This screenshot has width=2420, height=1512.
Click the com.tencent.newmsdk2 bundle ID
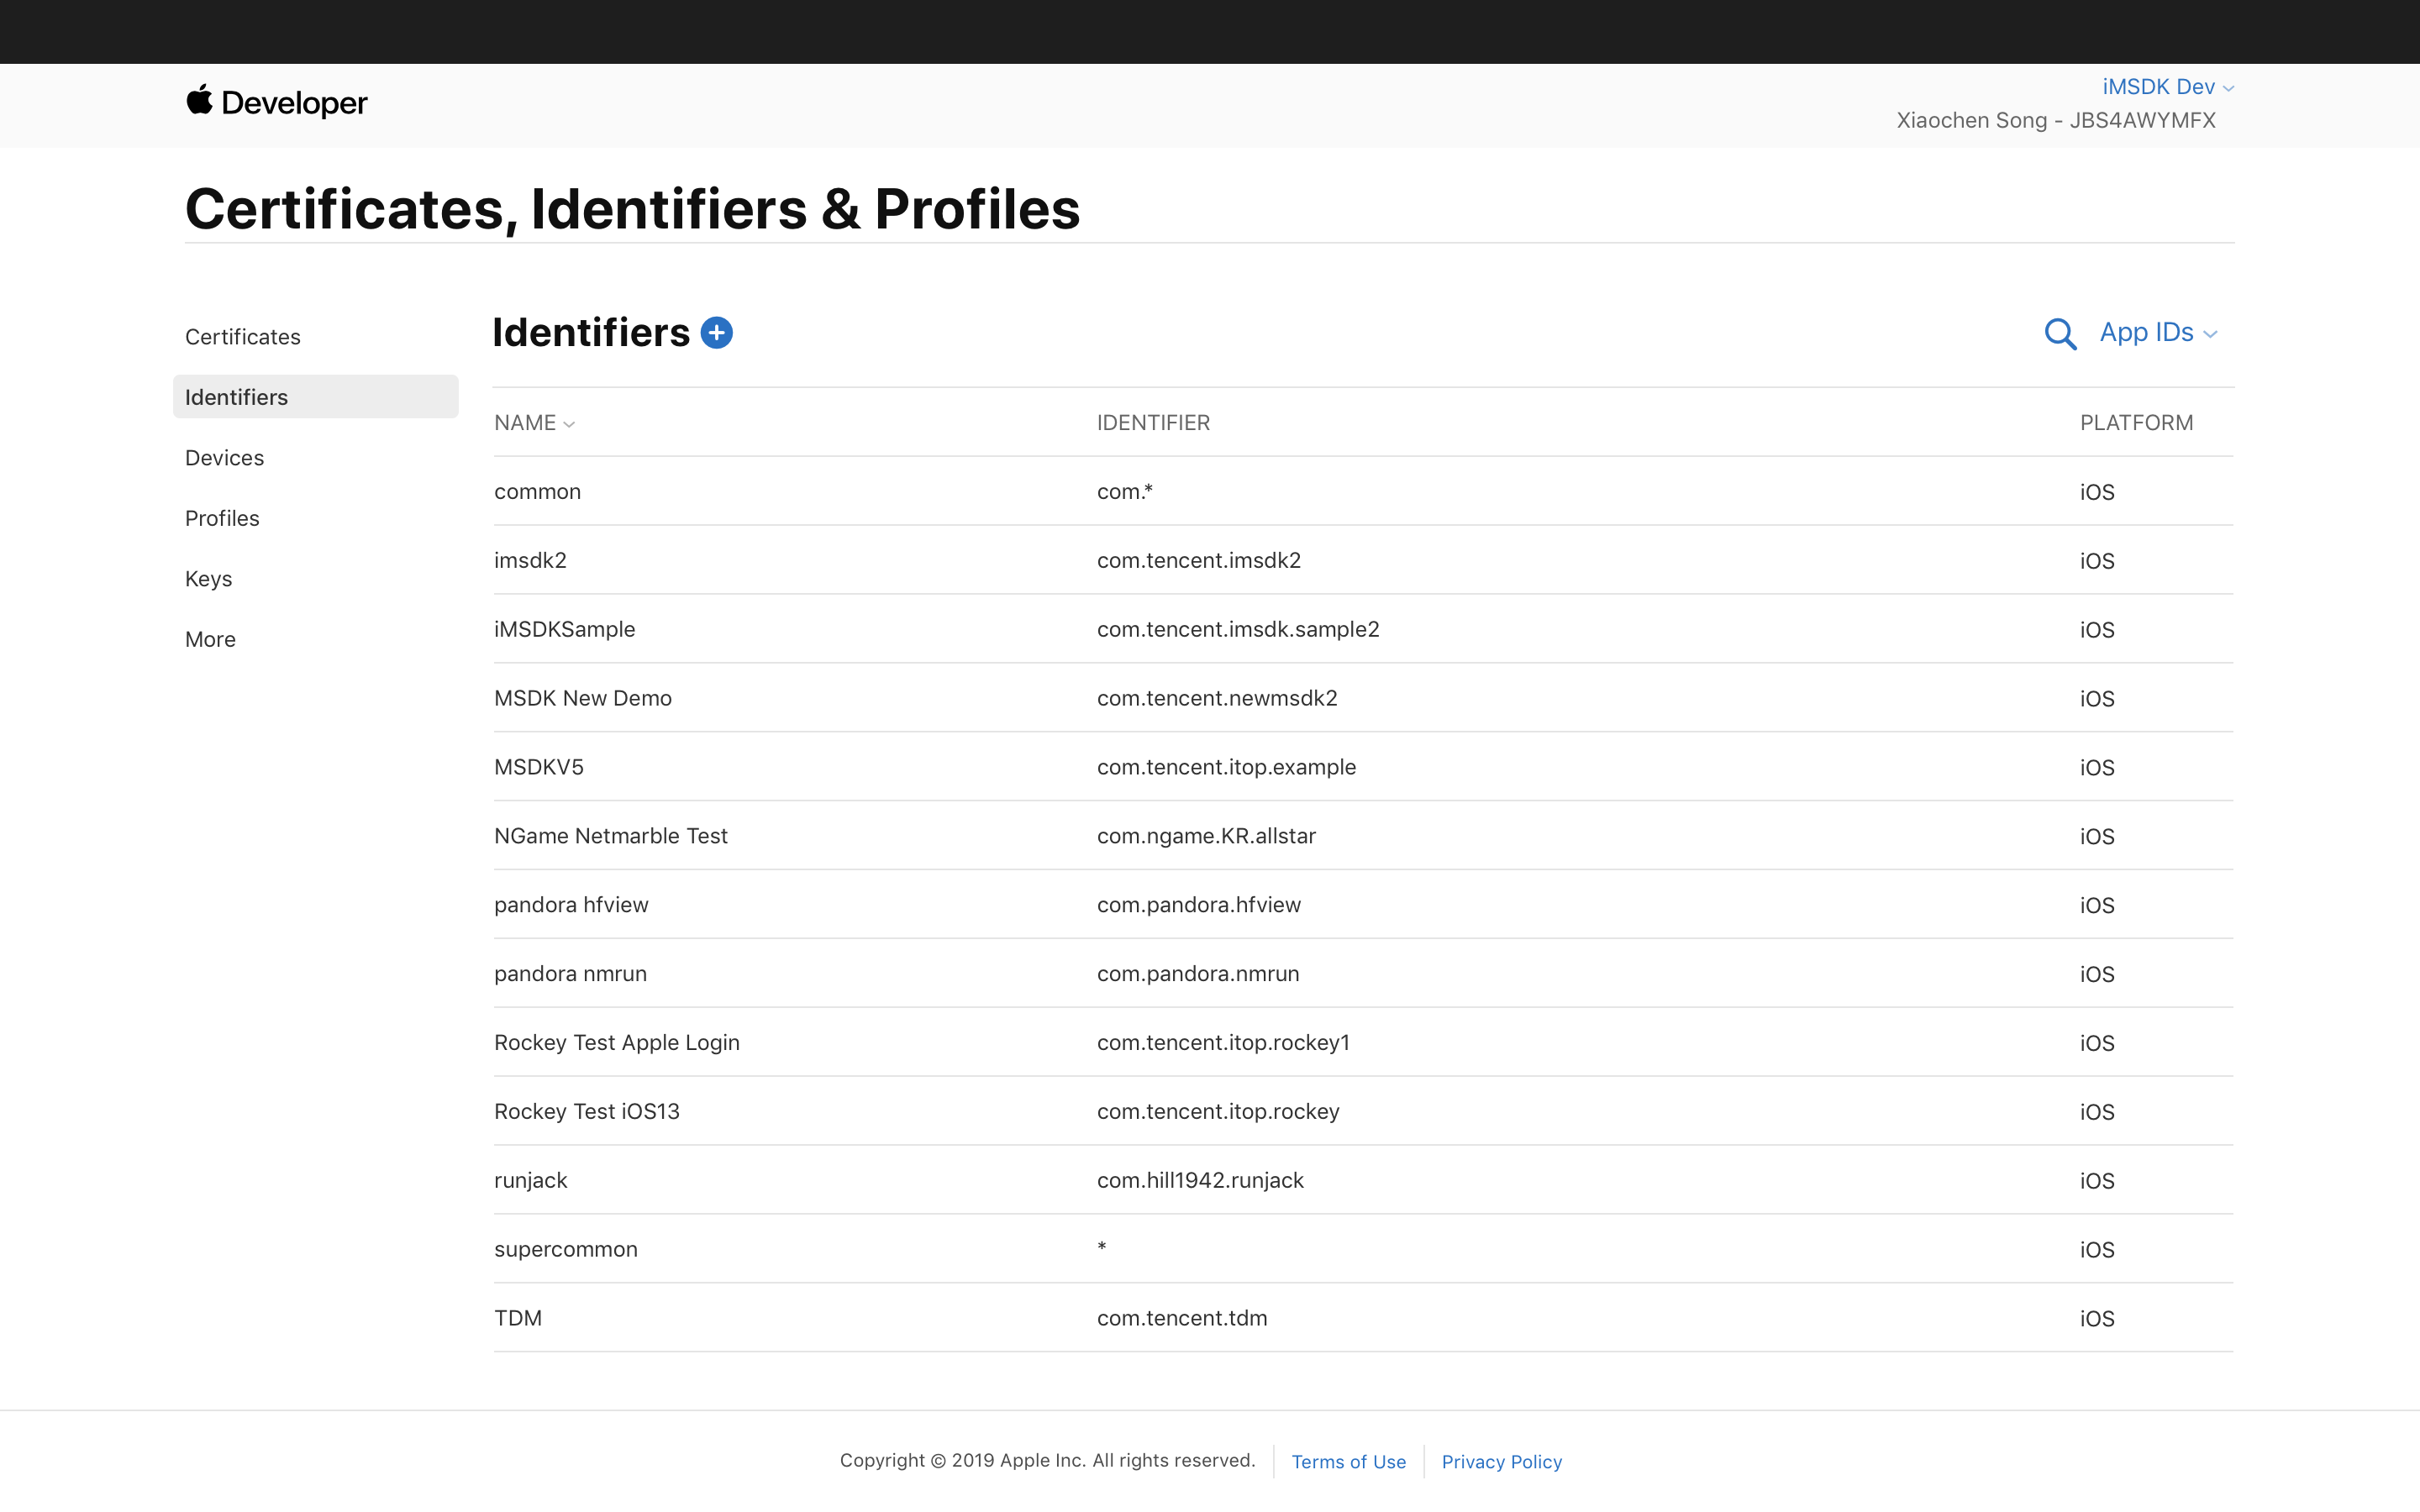pos(1217,698)
